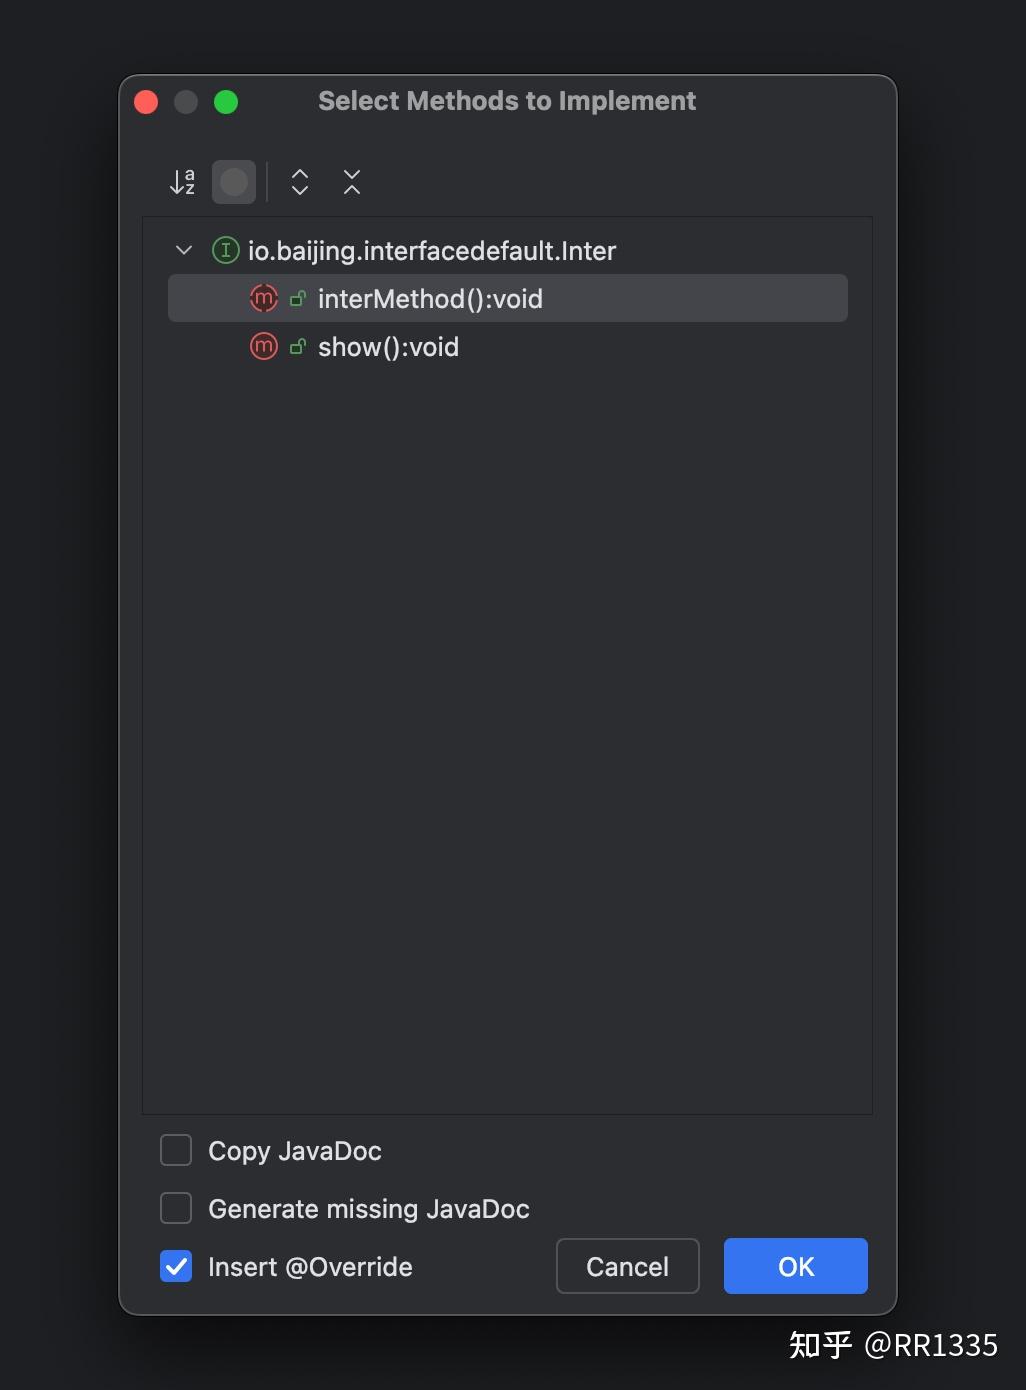Click the green zoom traffic light
The height and width of the screenshot is (1390, 1026).
pyautogui.click(x=227, y=101)
